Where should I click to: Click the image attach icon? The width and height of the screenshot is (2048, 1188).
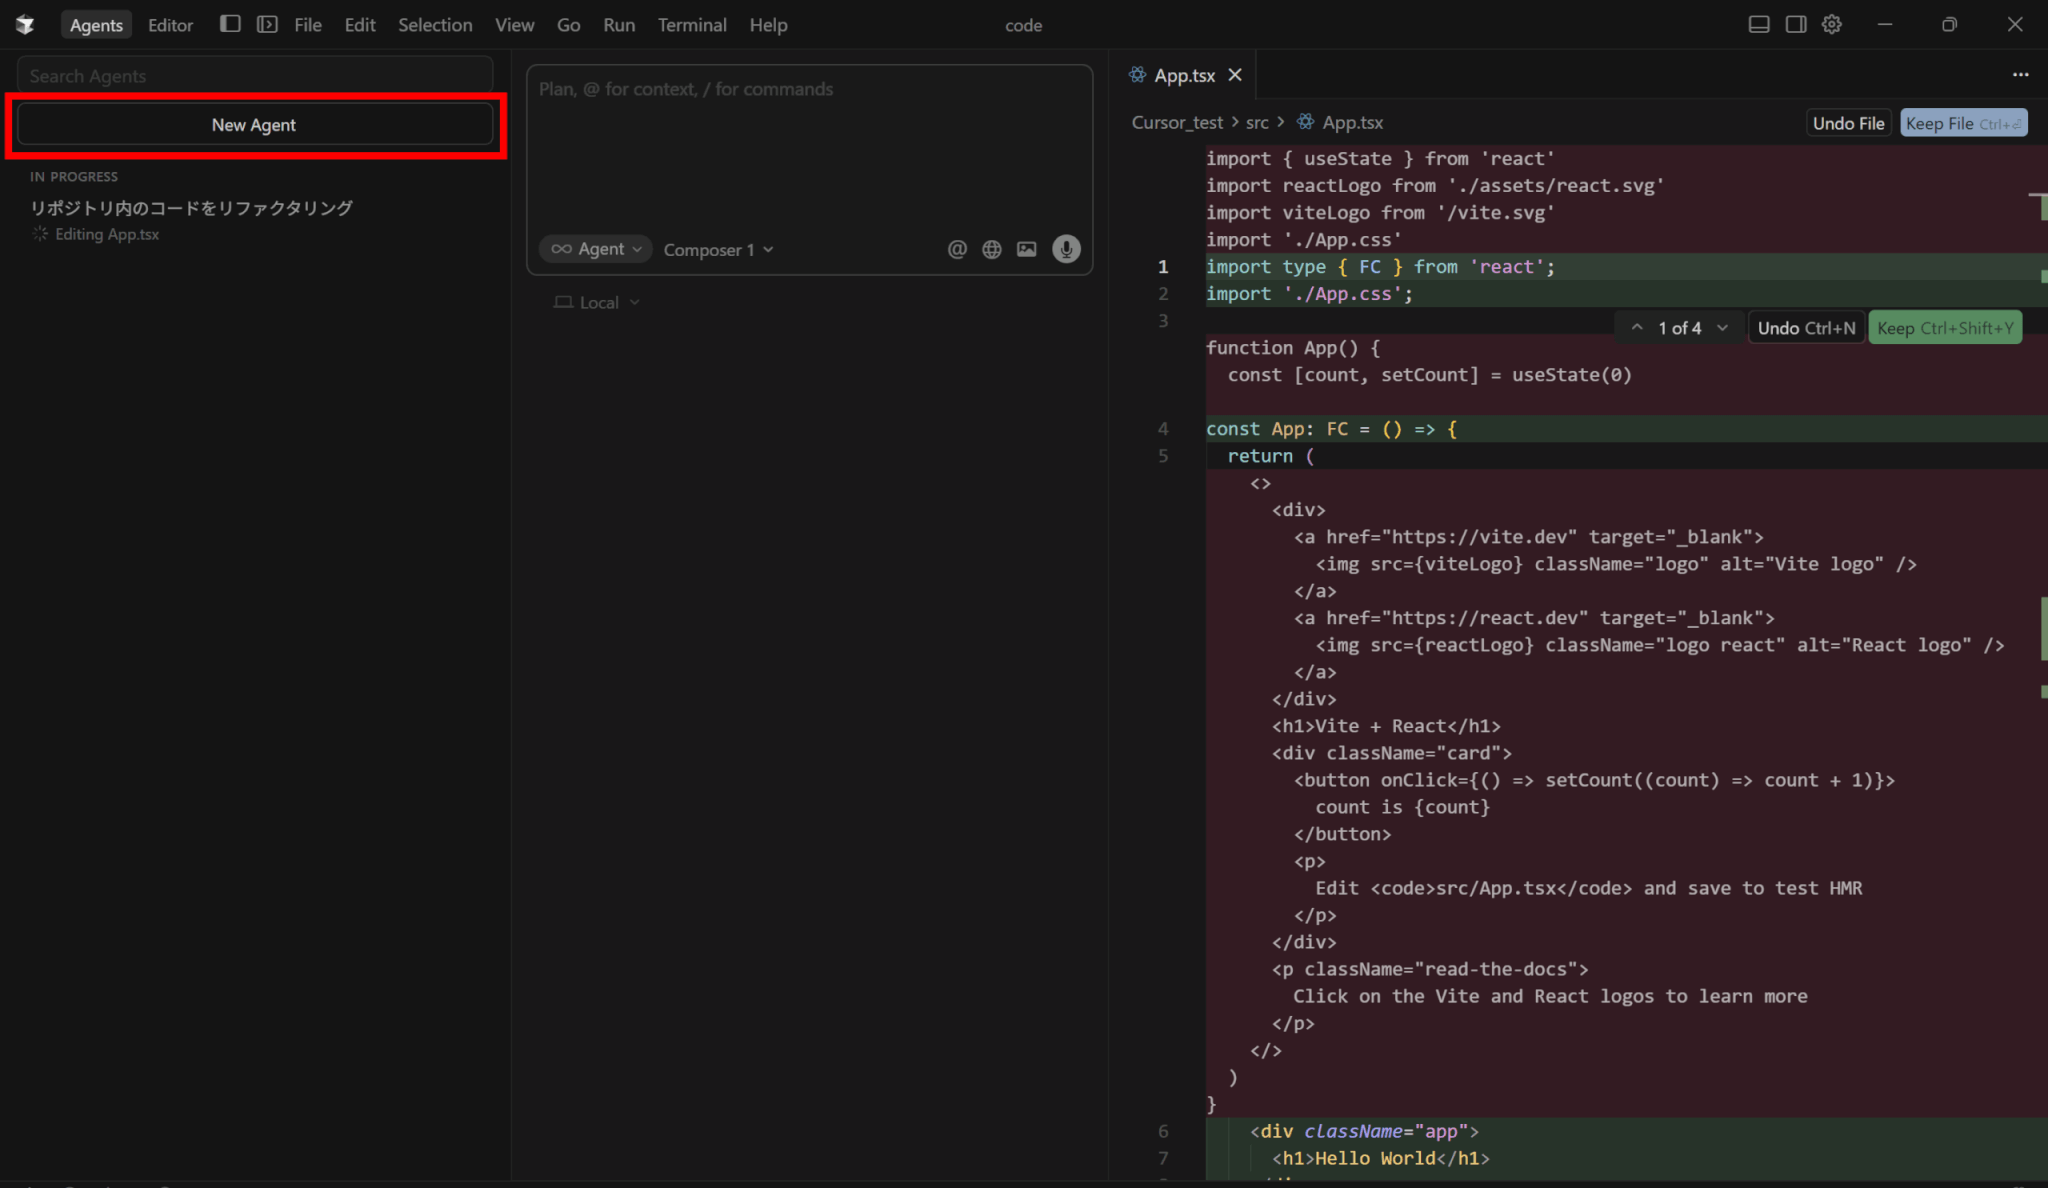[x=1026, y=249]
